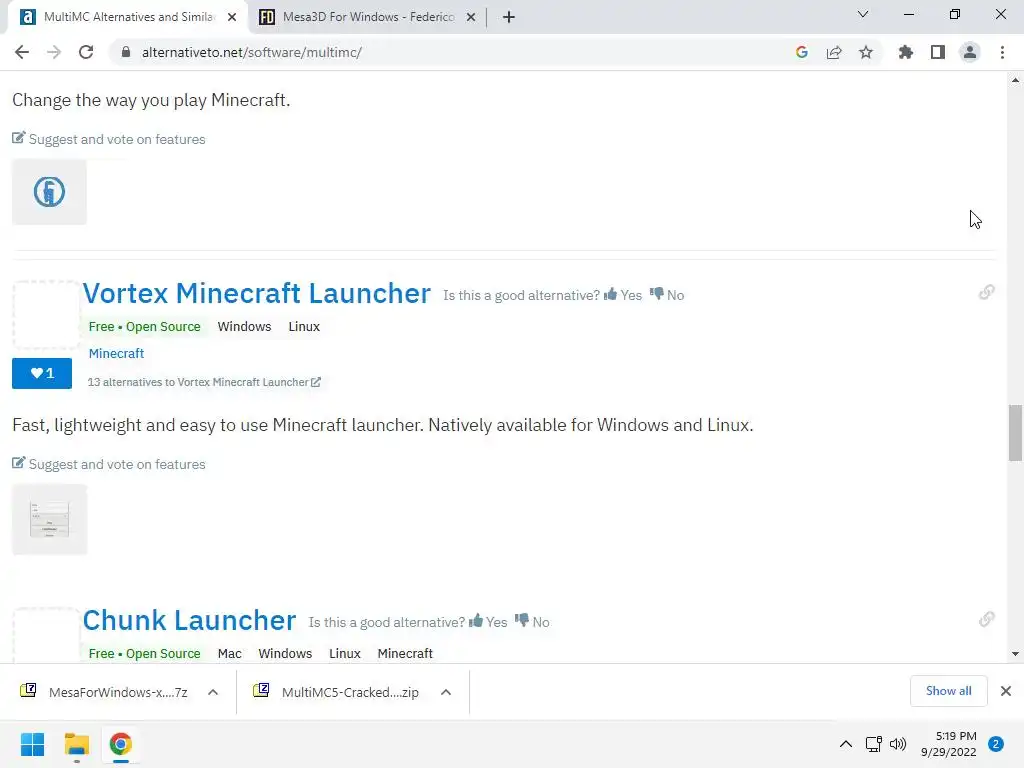Switch to Mesa3D For Windows tab
This screenshot has width=1024, height=768.
368,17
